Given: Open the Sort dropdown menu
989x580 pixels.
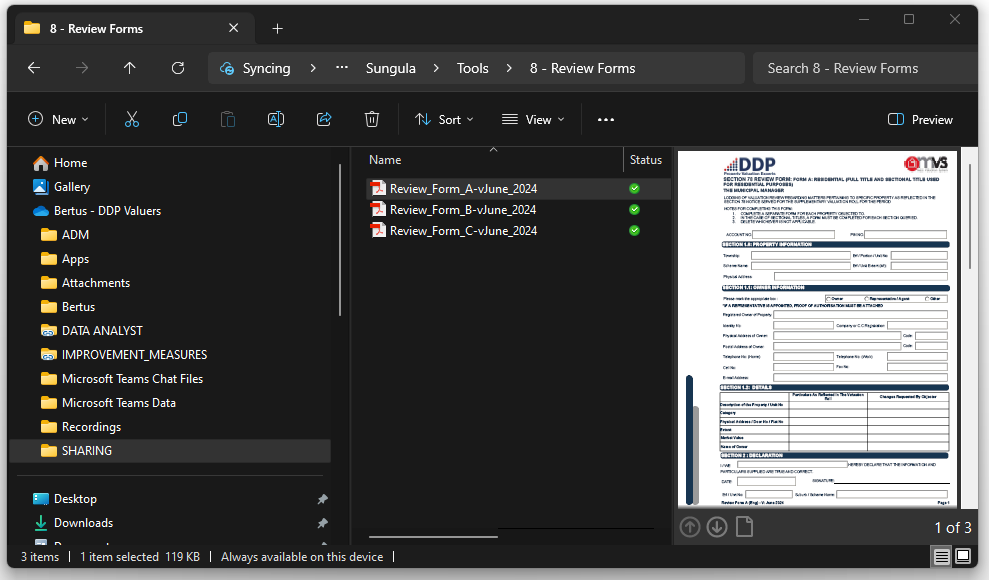Looking at the screenshot, I should pos(444,119).
